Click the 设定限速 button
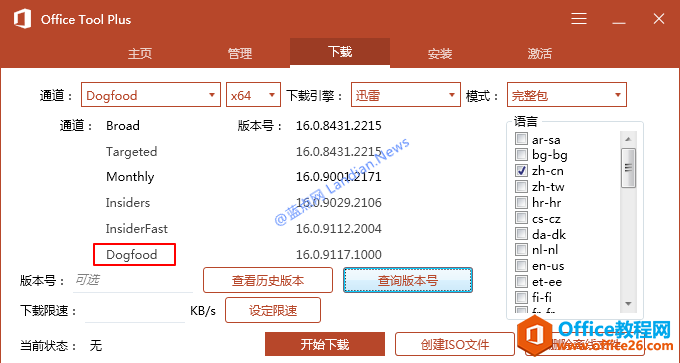This screenshot has width=680, height=363. point(273,310)
